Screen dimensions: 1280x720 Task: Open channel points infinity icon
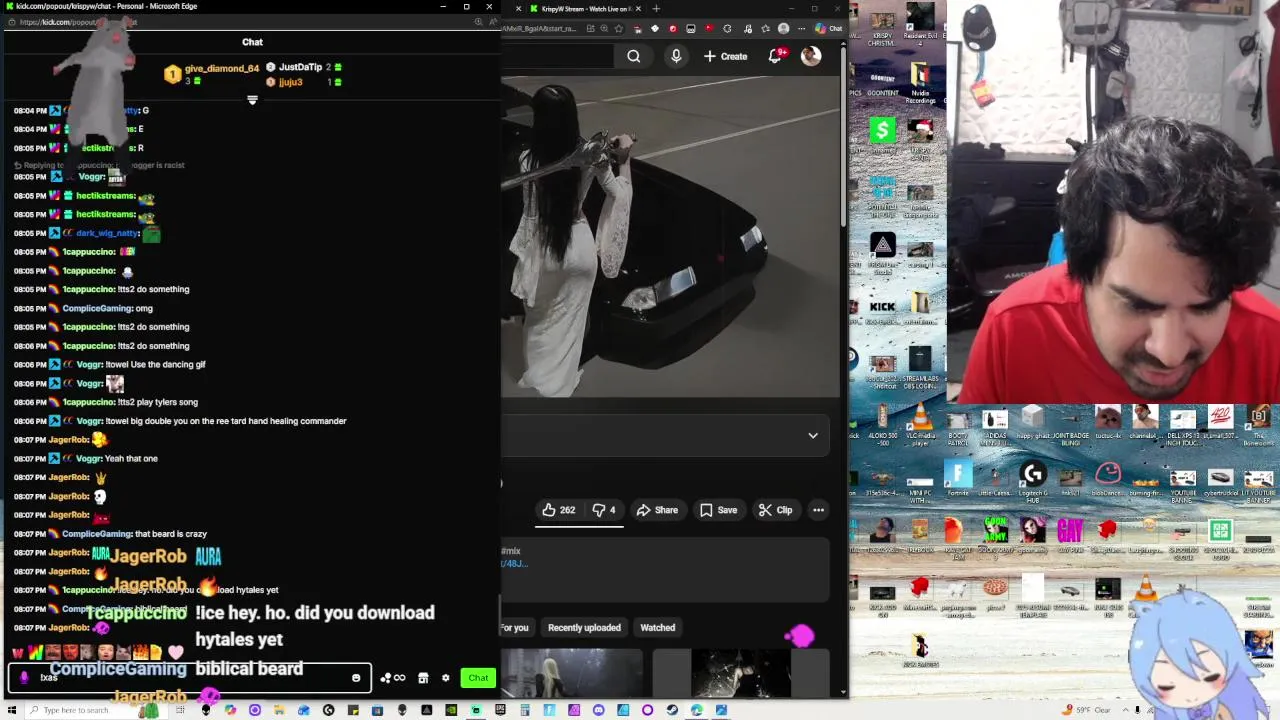tap(393, 678)
